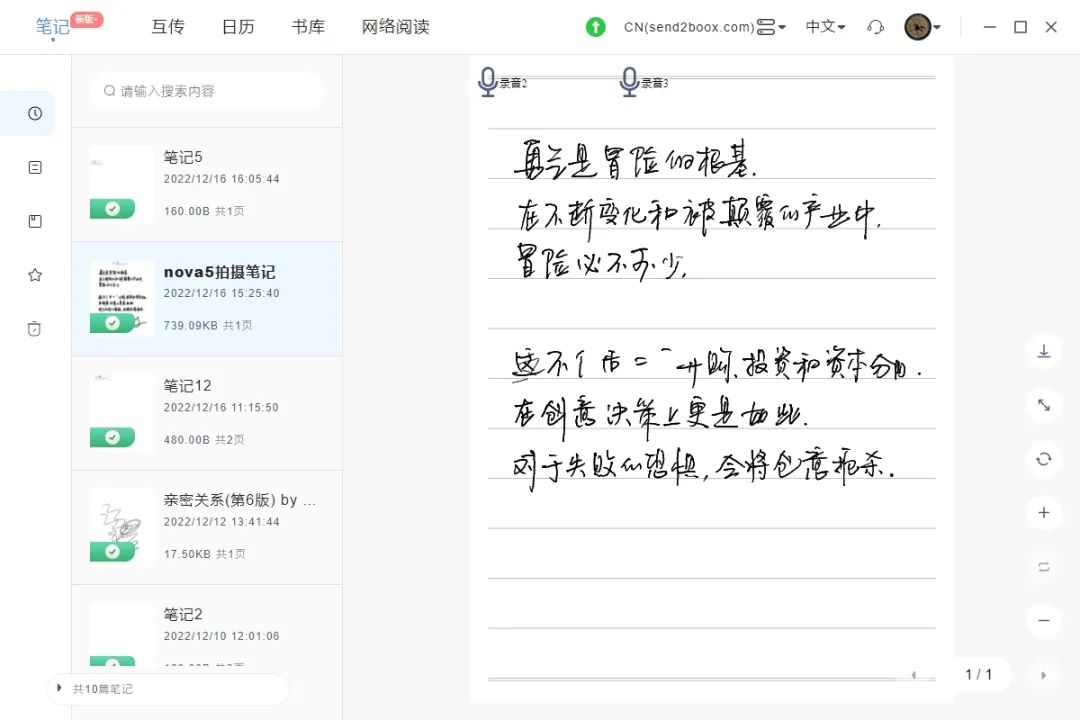Open the server selection dropdown

770,27
